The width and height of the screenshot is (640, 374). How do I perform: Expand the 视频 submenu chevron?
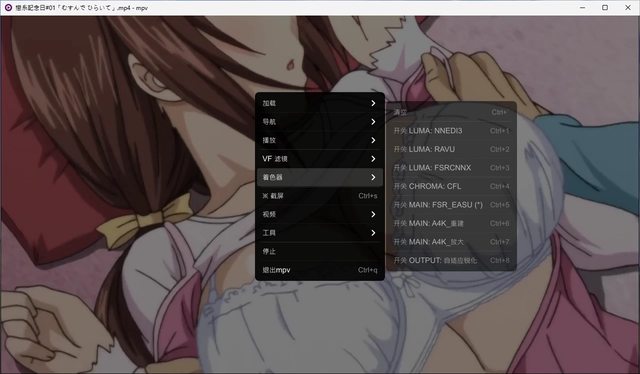coord(373,214)
